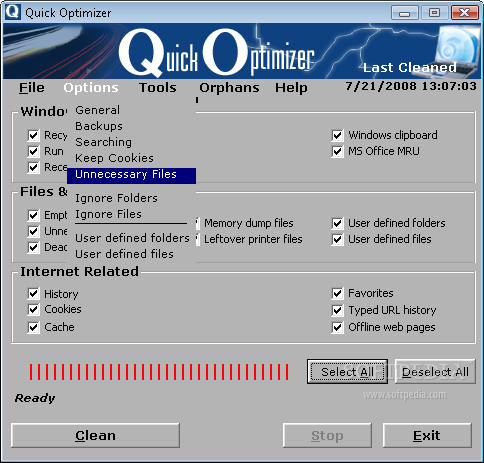
Task: Toggle the MS Office MRU checkbox
Action: click(337, 151)
